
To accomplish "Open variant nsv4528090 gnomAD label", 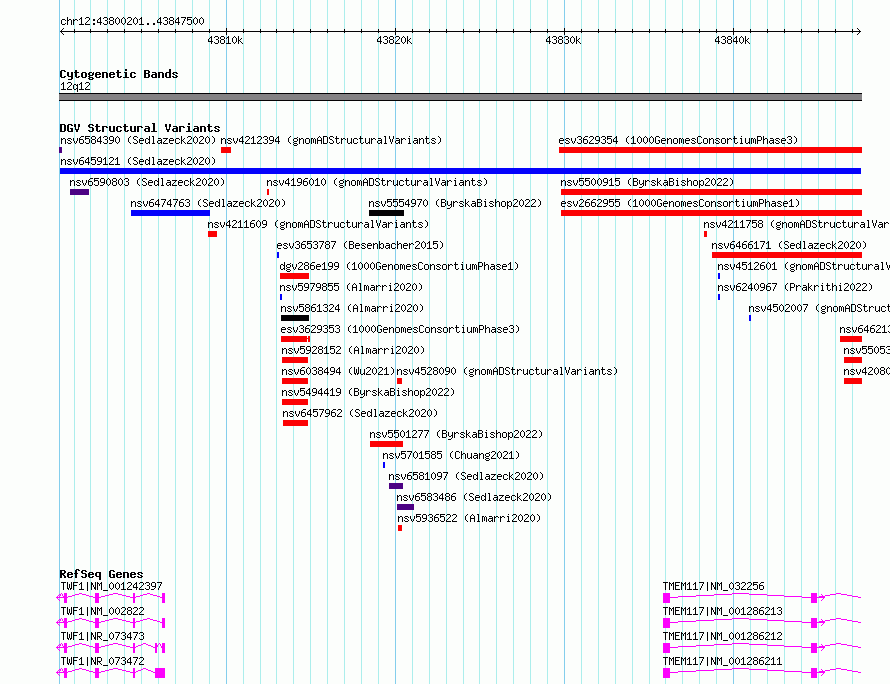I will click(507, 371).
